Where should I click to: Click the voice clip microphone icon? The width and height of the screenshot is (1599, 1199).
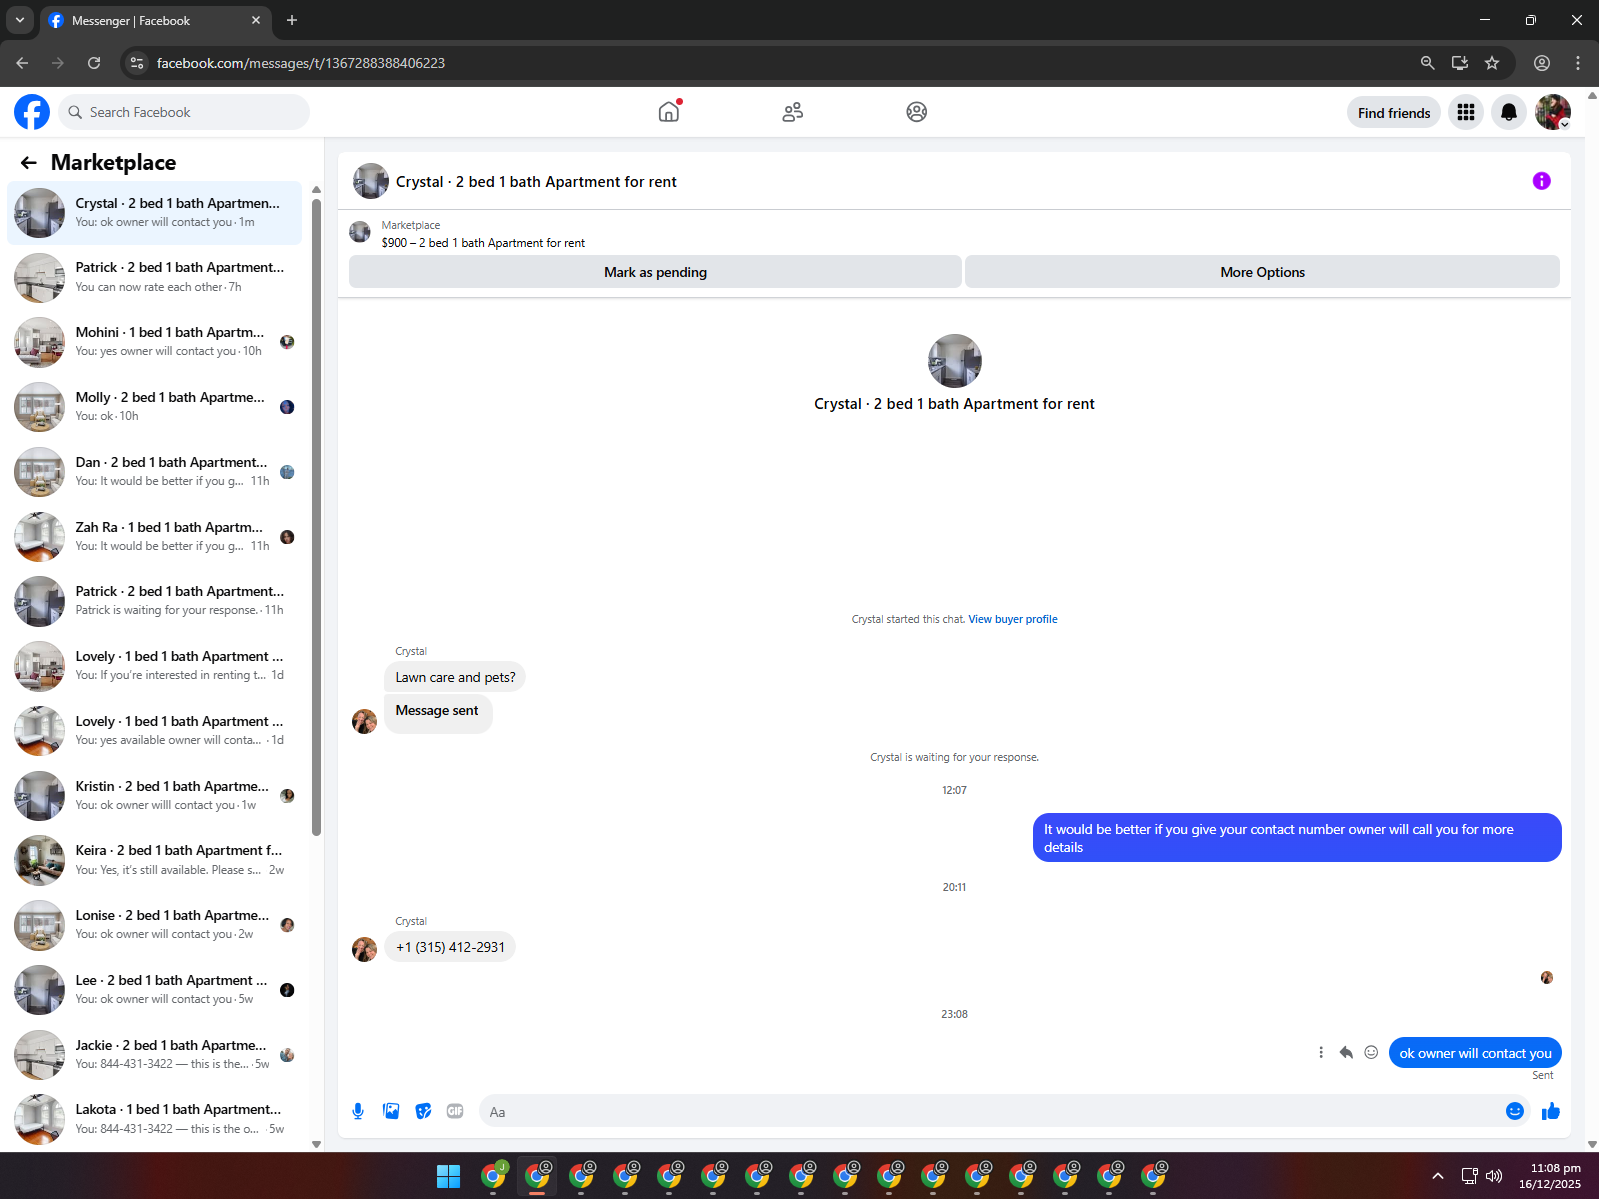(x=358, y=1111)
